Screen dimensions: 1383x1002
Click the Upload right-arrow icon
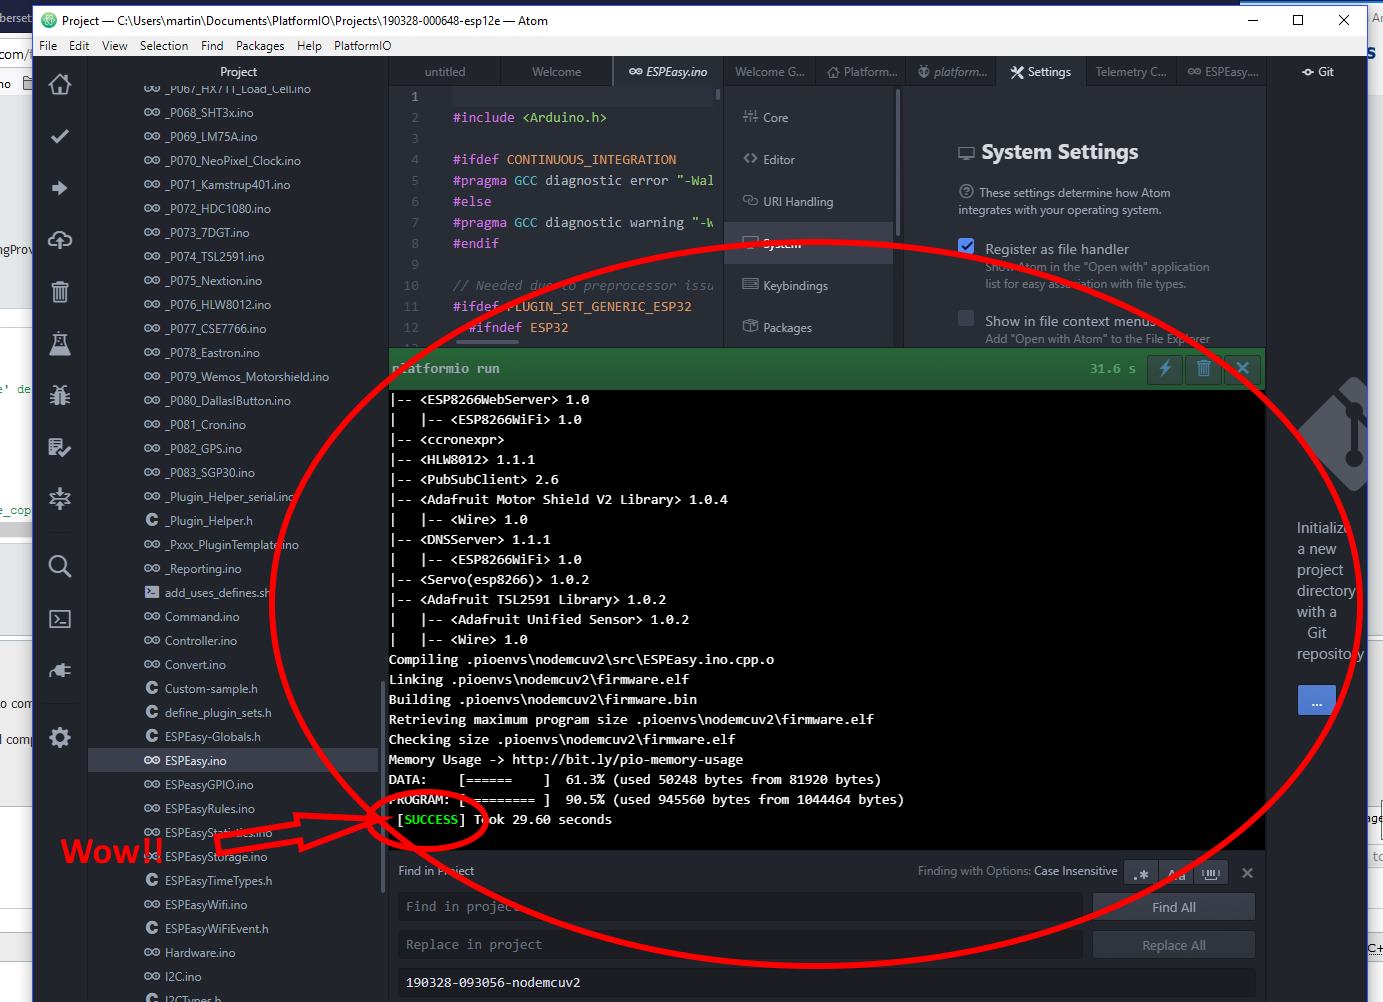pos(60,188)
